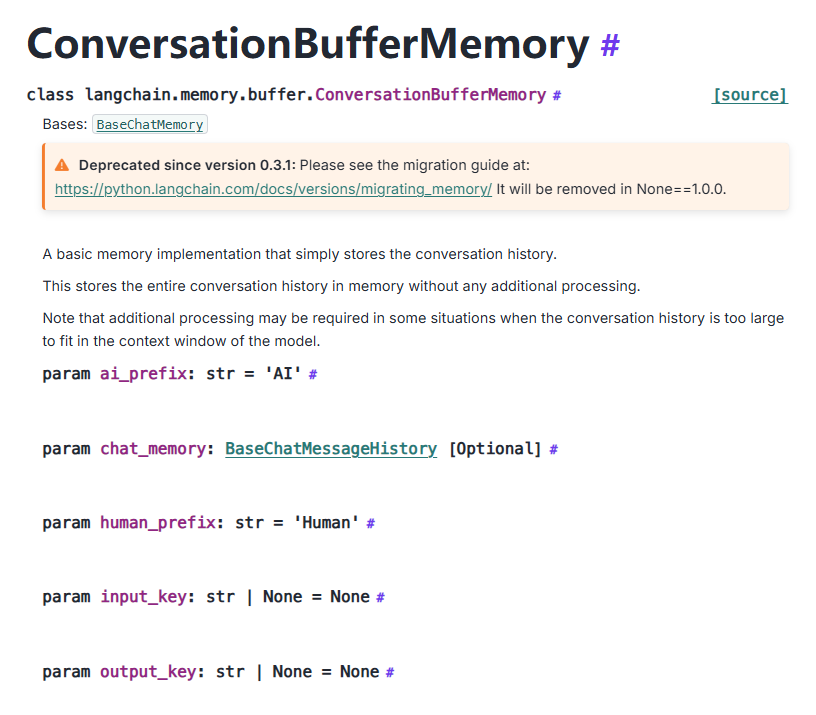The width and height of the screenshot is (816, 715).
Task: Click the permalink hash after the class signature
Action: [557, 95]
